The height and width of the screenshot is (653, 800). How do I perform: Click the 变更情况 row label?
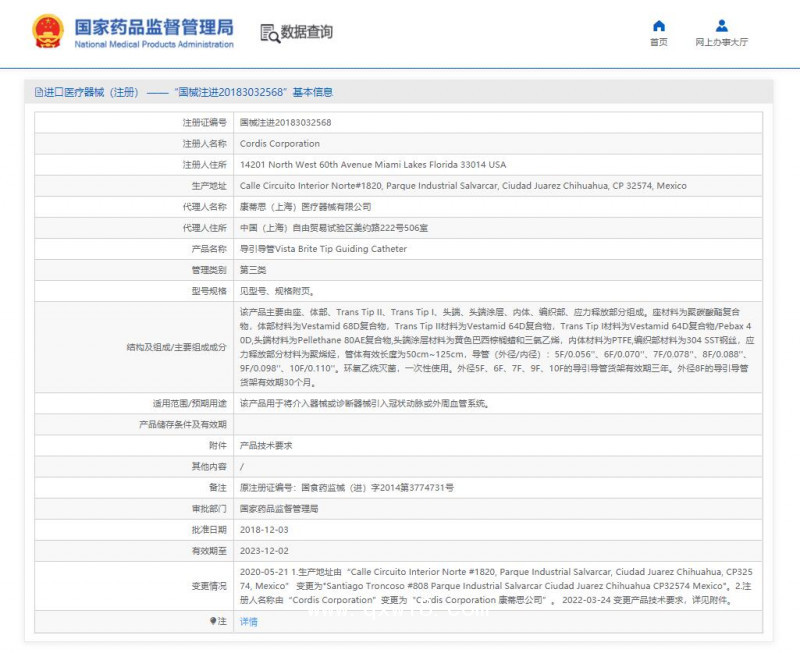(x=209, y=586)
